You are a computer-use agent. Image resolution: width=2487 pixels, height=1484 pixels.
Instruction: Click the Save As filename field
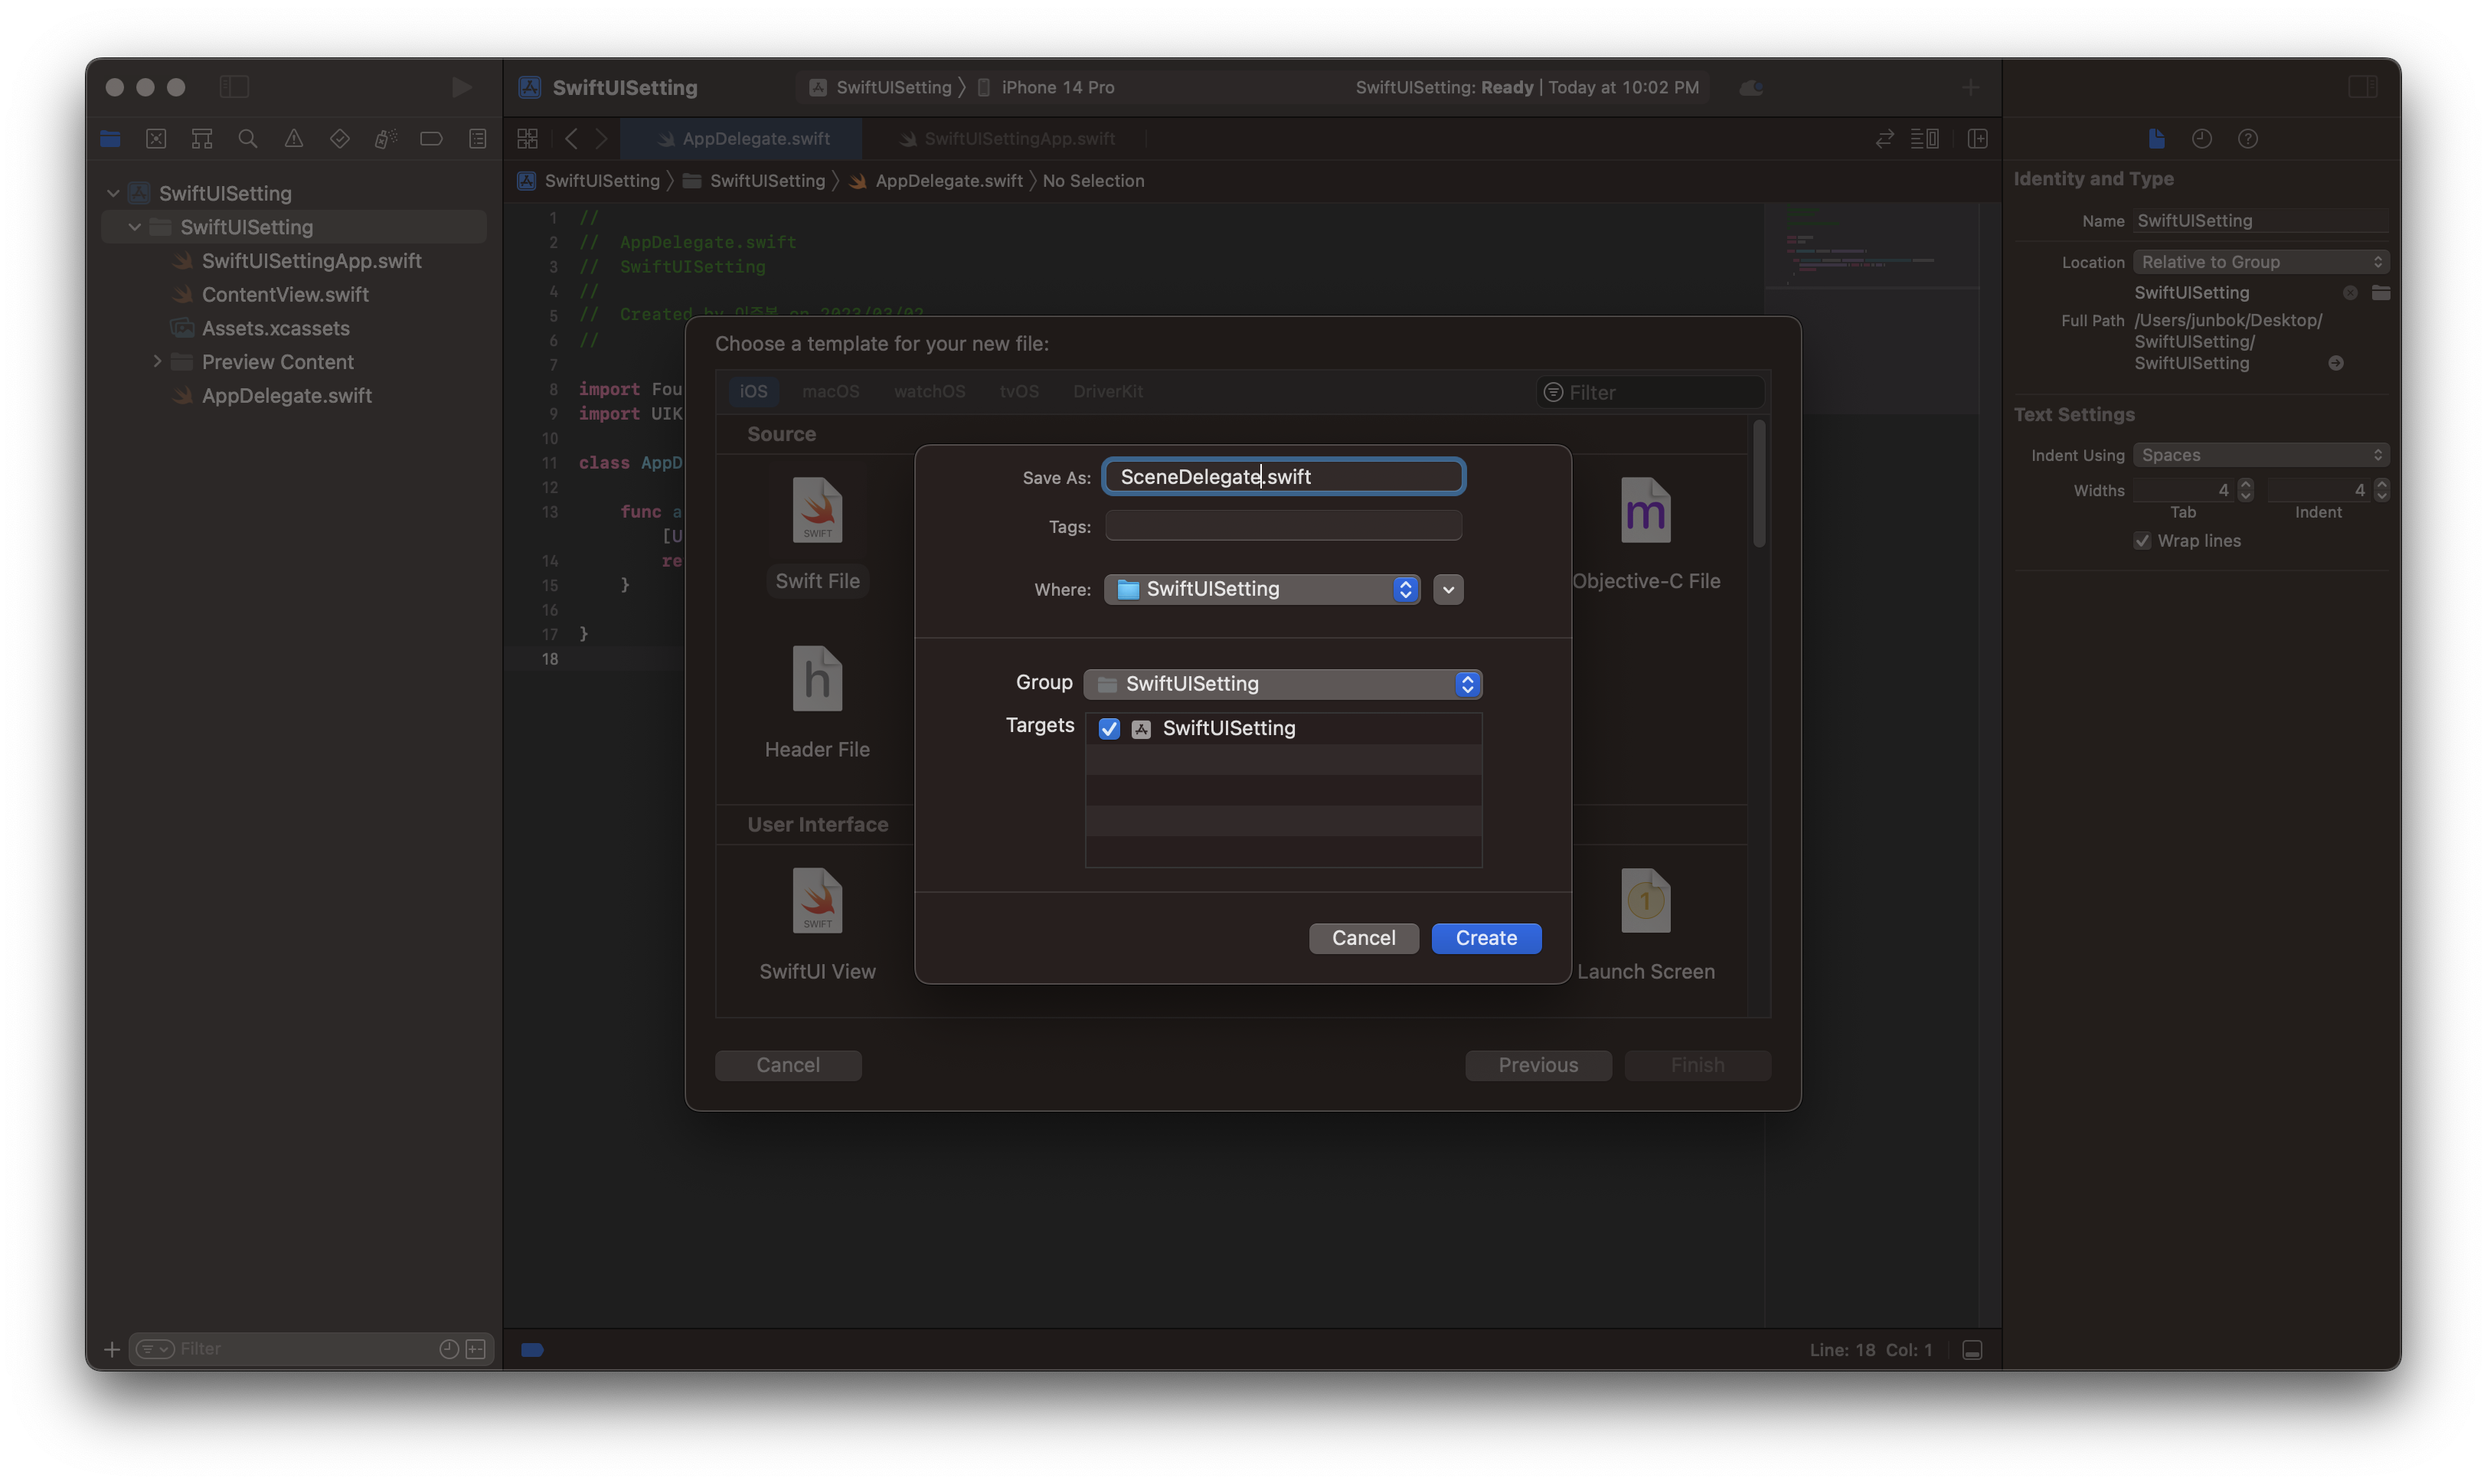(x=1283, y=477)
